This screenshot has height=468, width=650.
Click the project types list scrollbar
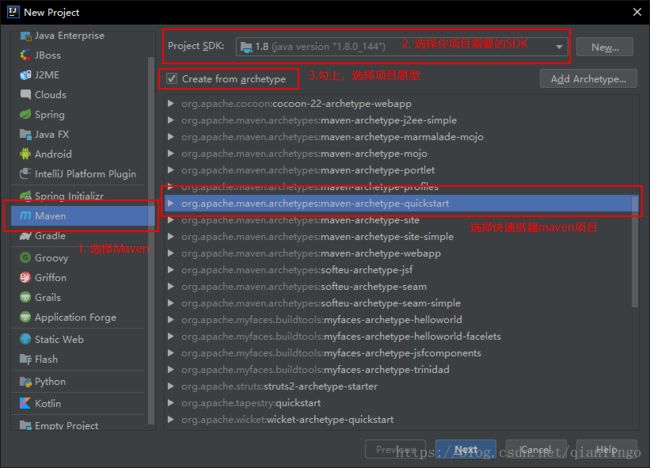click(151, 240)
